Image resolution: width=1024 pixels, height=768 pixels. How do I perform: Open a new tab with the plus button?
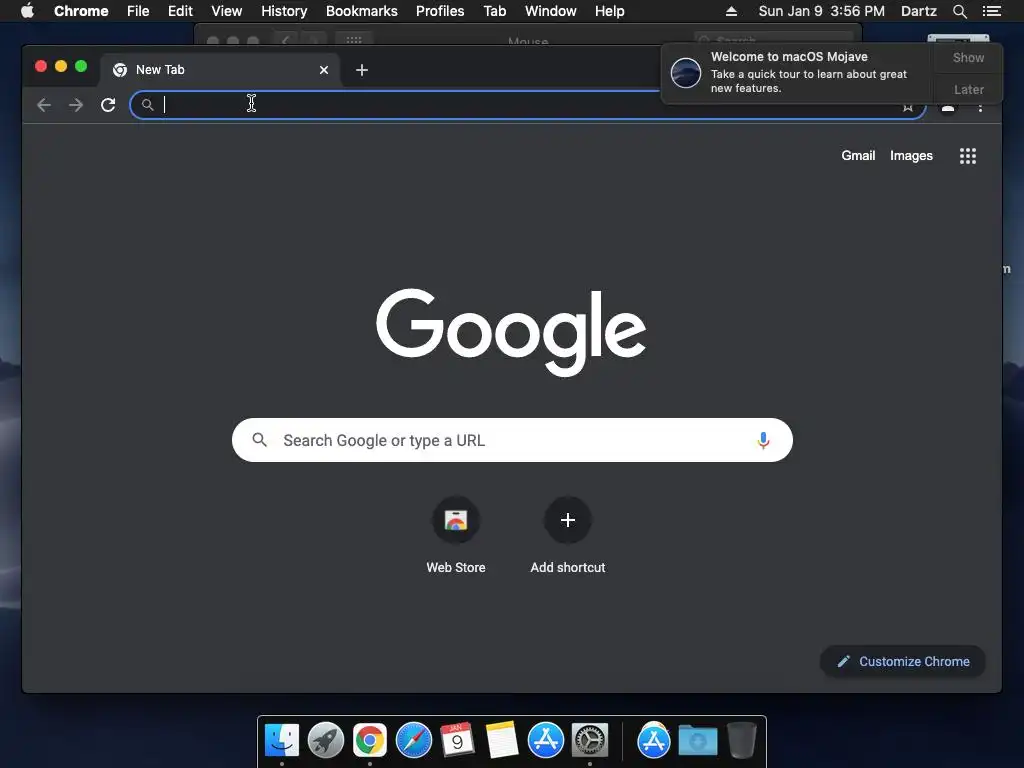click(x=362, y=70)
